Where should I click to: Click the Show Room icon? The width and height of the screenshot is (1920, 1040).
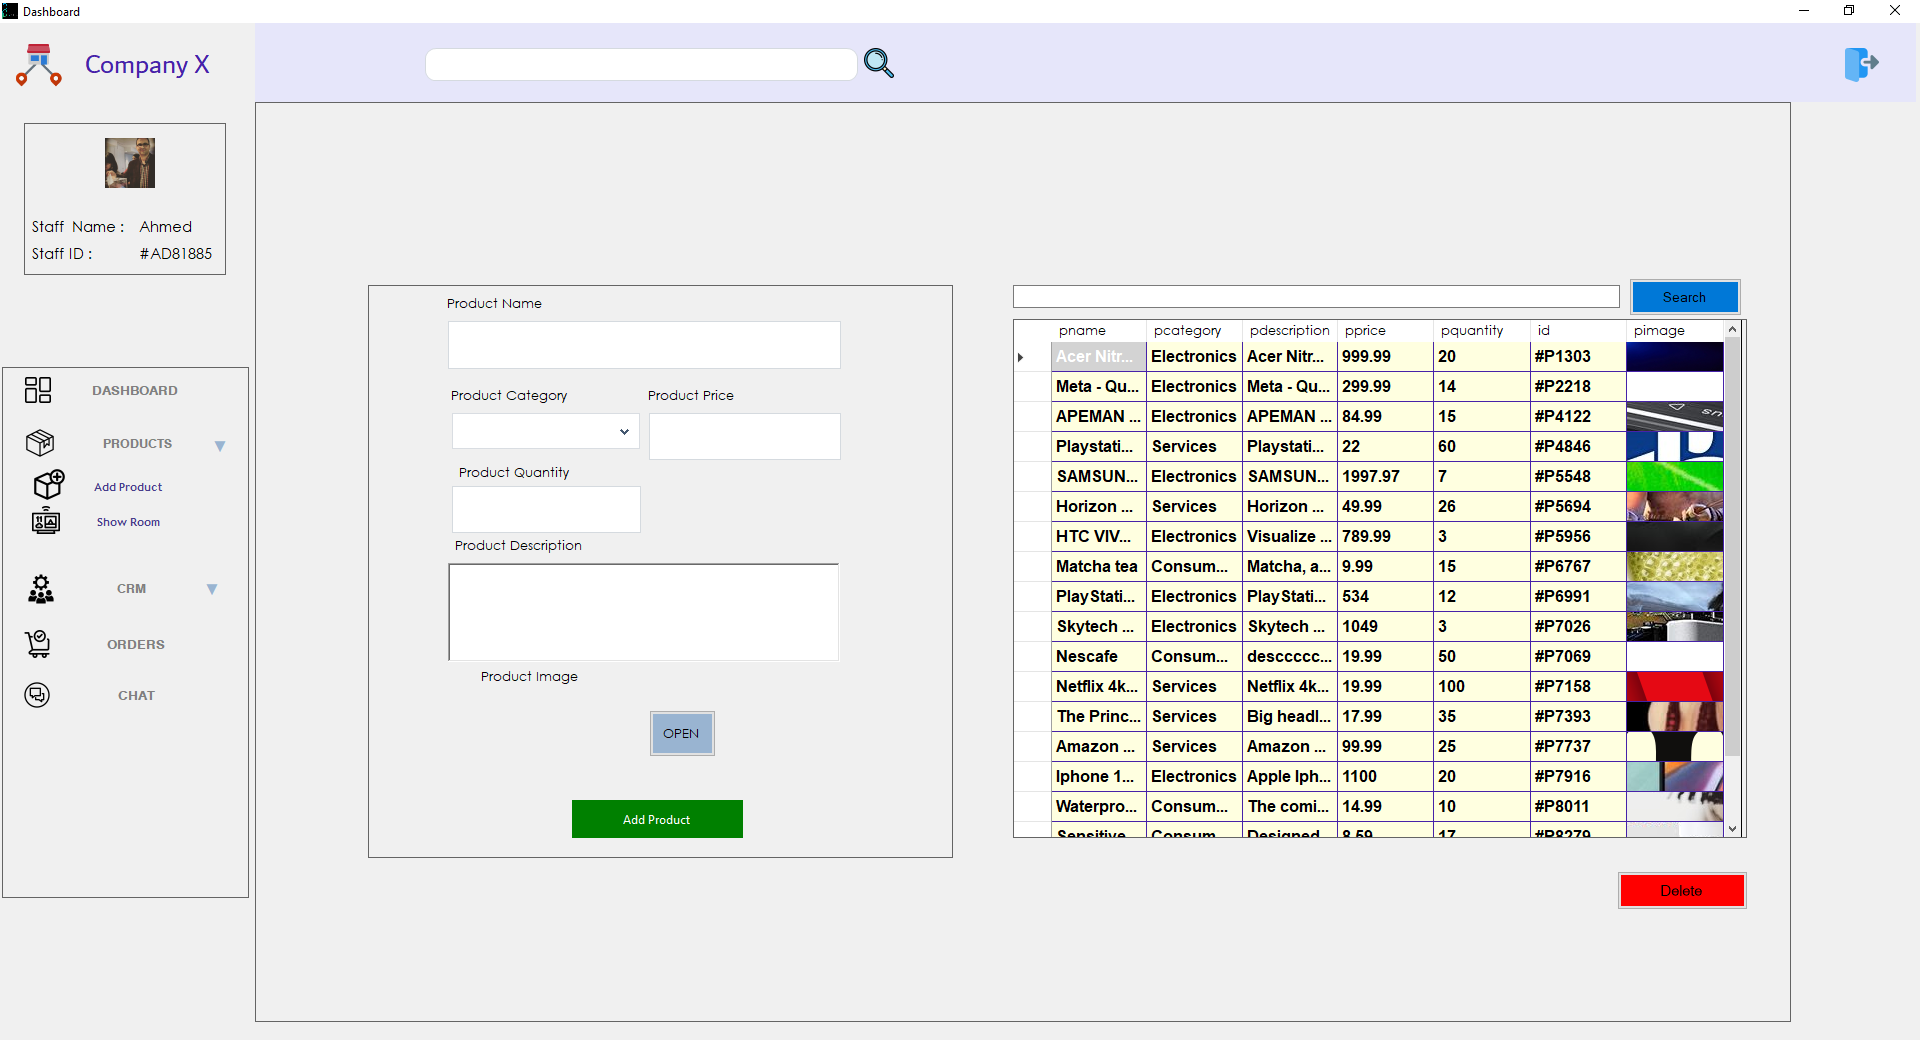point(46,520)
